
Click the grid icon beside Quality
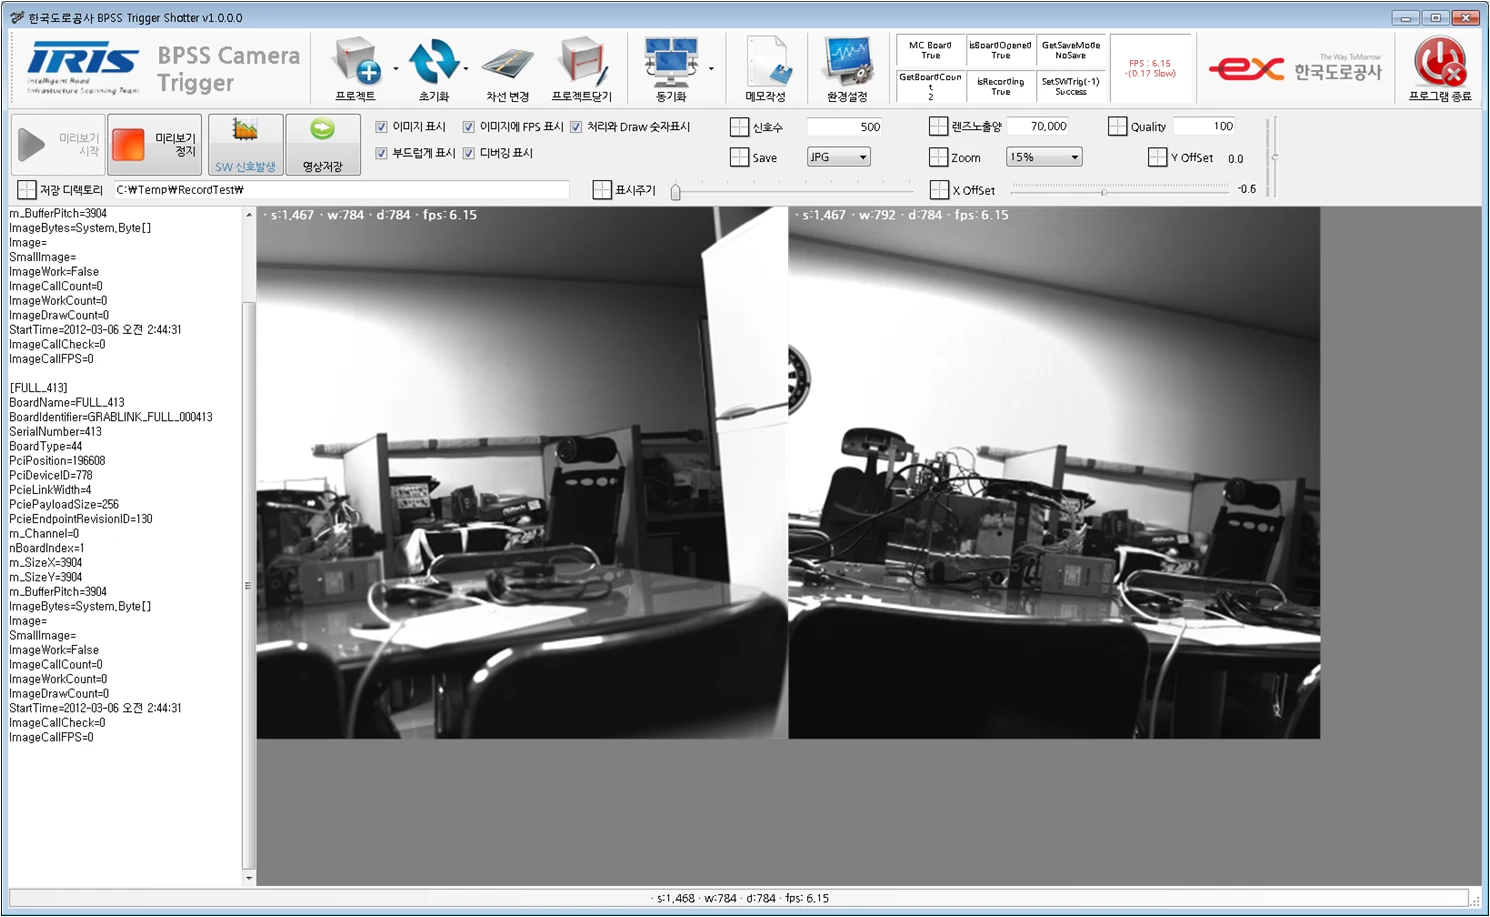[x=1117, y=126]
